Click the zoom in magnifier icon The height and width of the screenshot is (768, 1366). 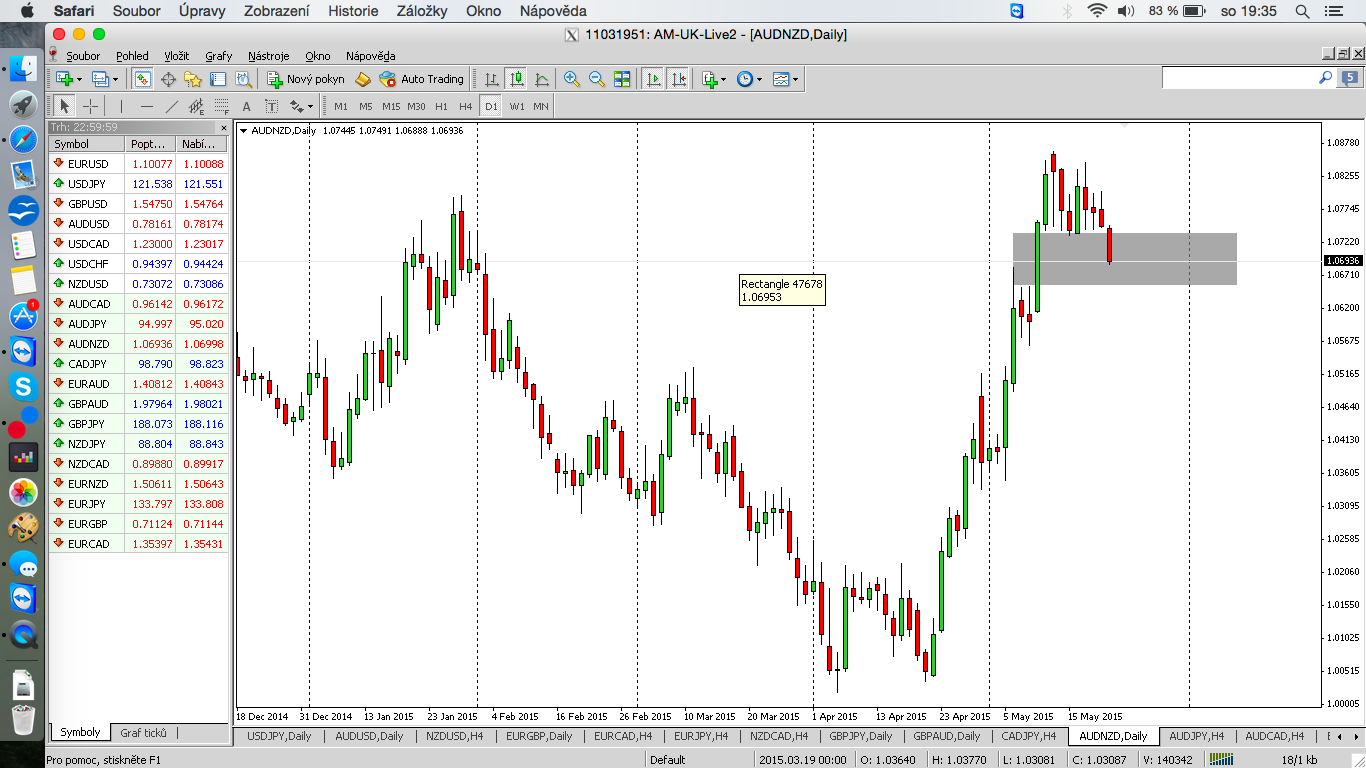(x=572, y=79)
